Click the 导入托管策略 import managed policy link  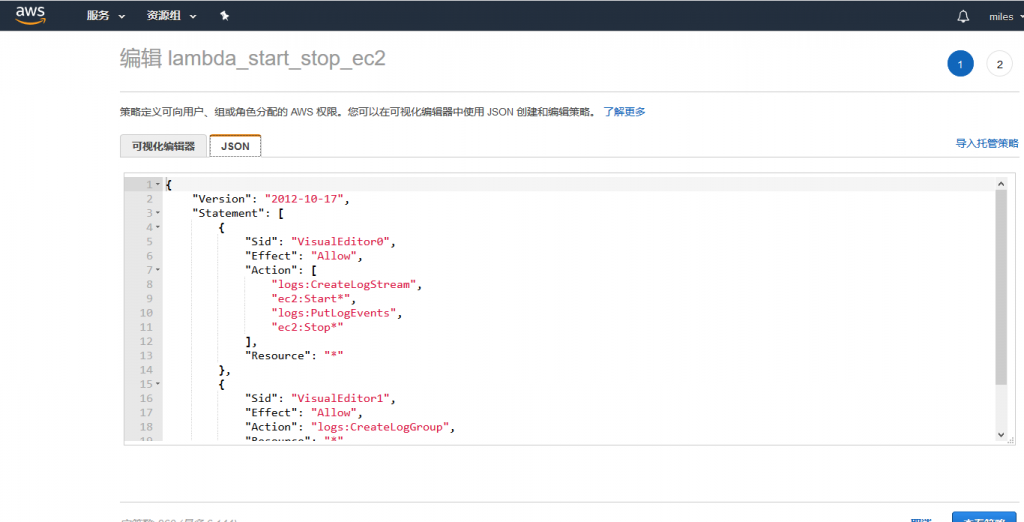[986, 144]
